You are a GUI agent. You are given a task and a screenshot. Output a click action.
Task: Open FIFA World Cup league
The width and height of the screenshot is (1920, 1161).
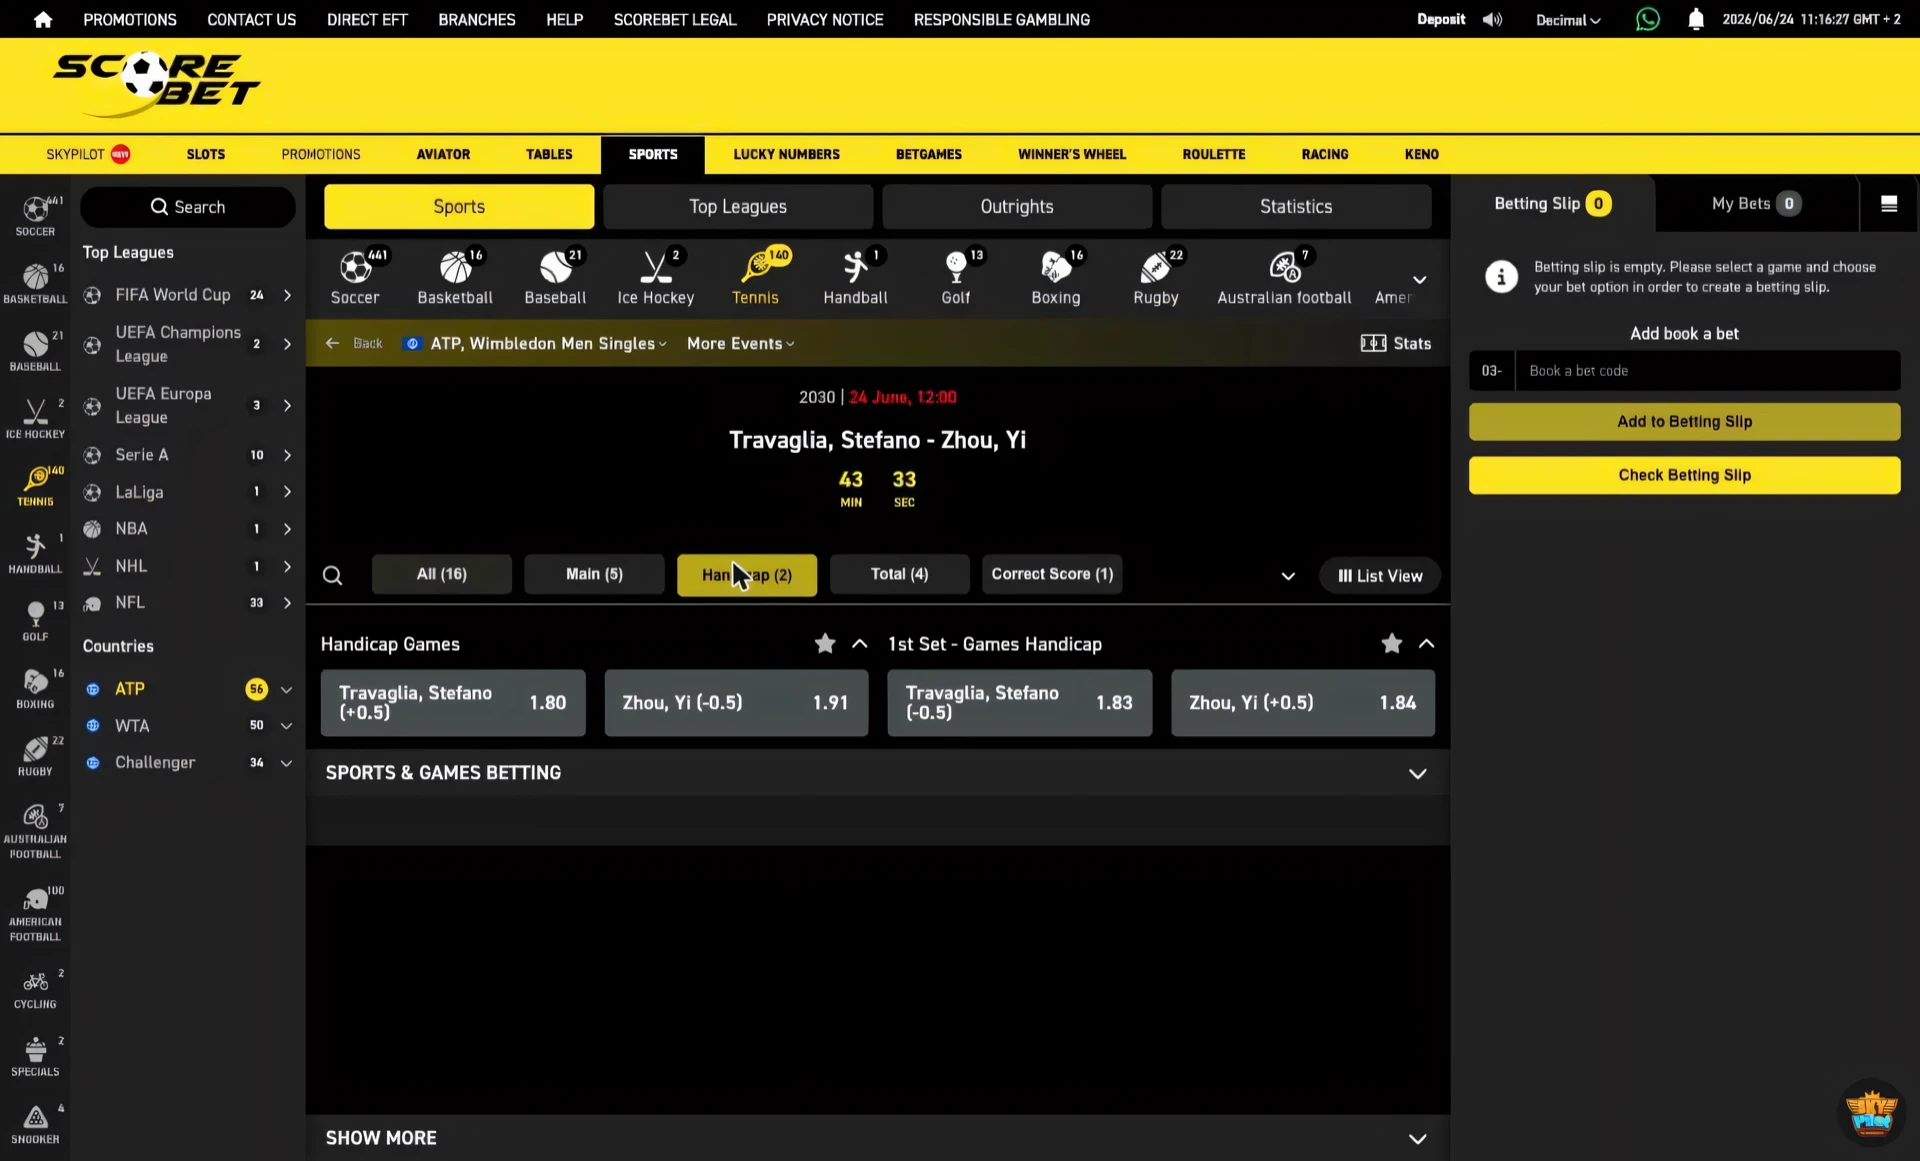188,295
